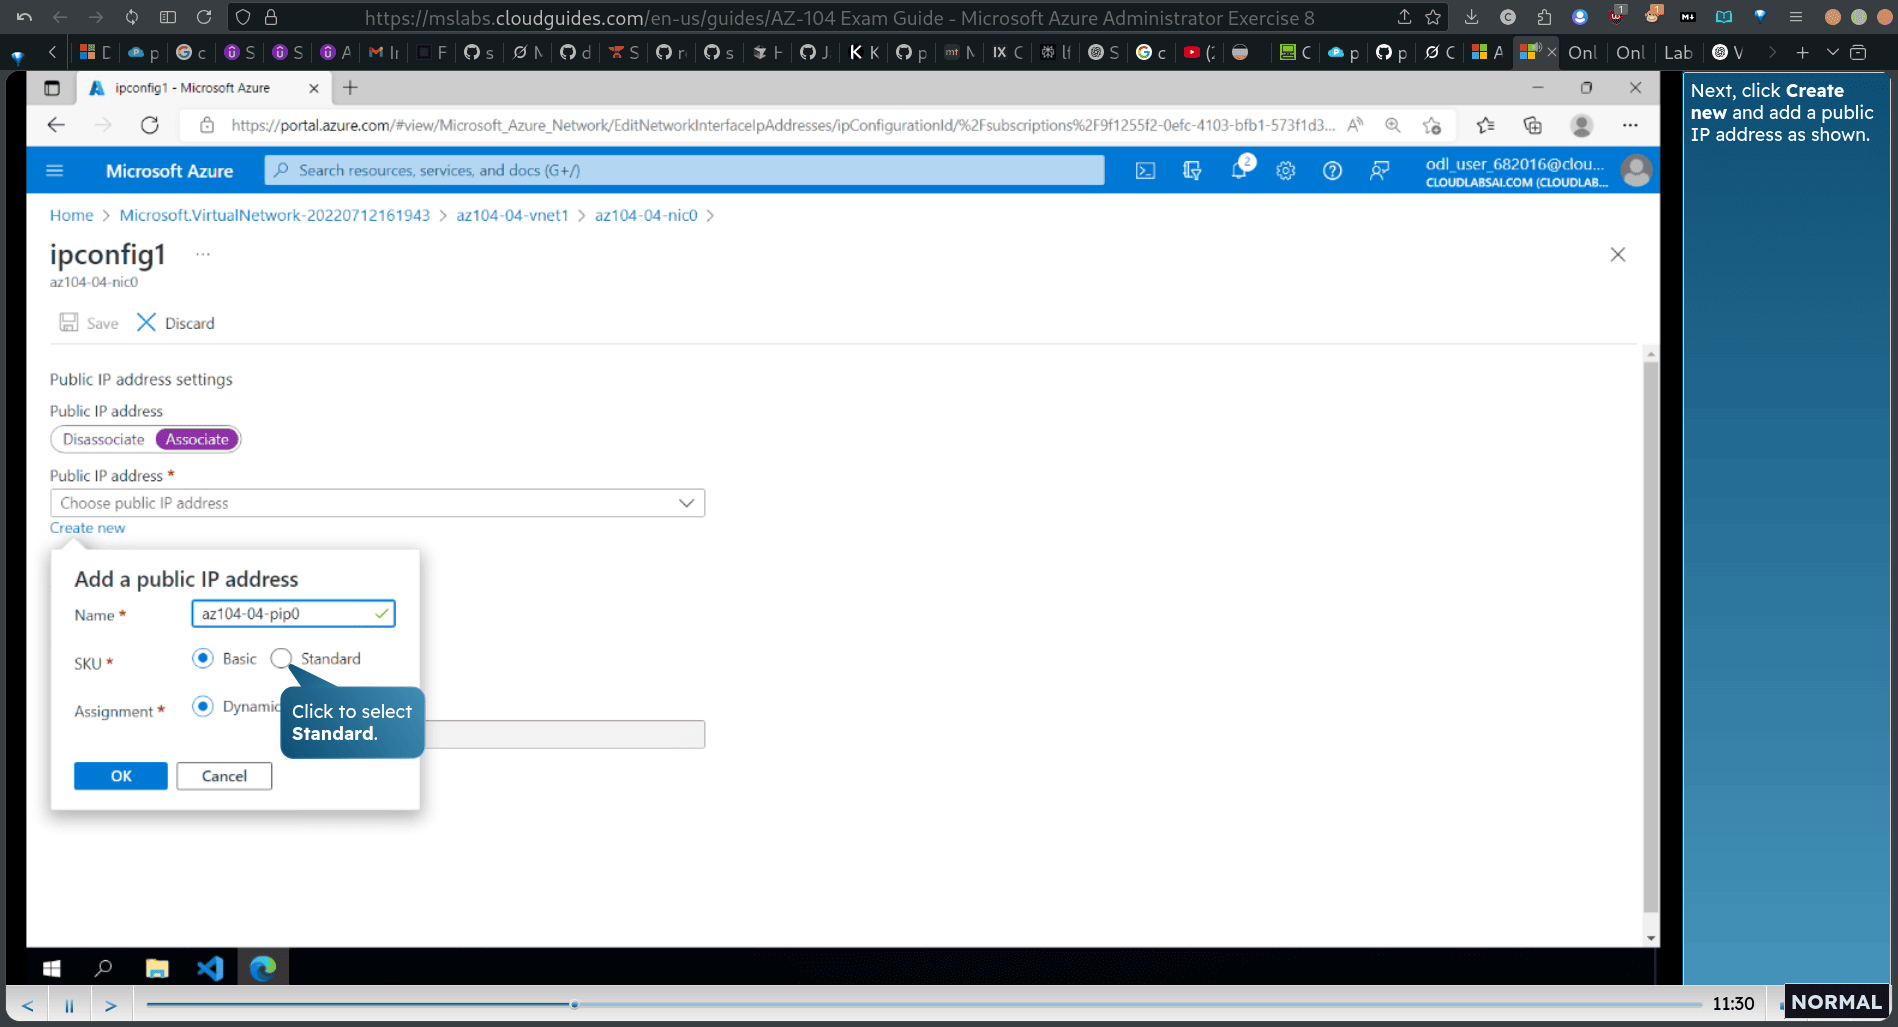Expand outer browser tab list chevron
Screen dimensions: 1898x1027
coord(1832,52)
